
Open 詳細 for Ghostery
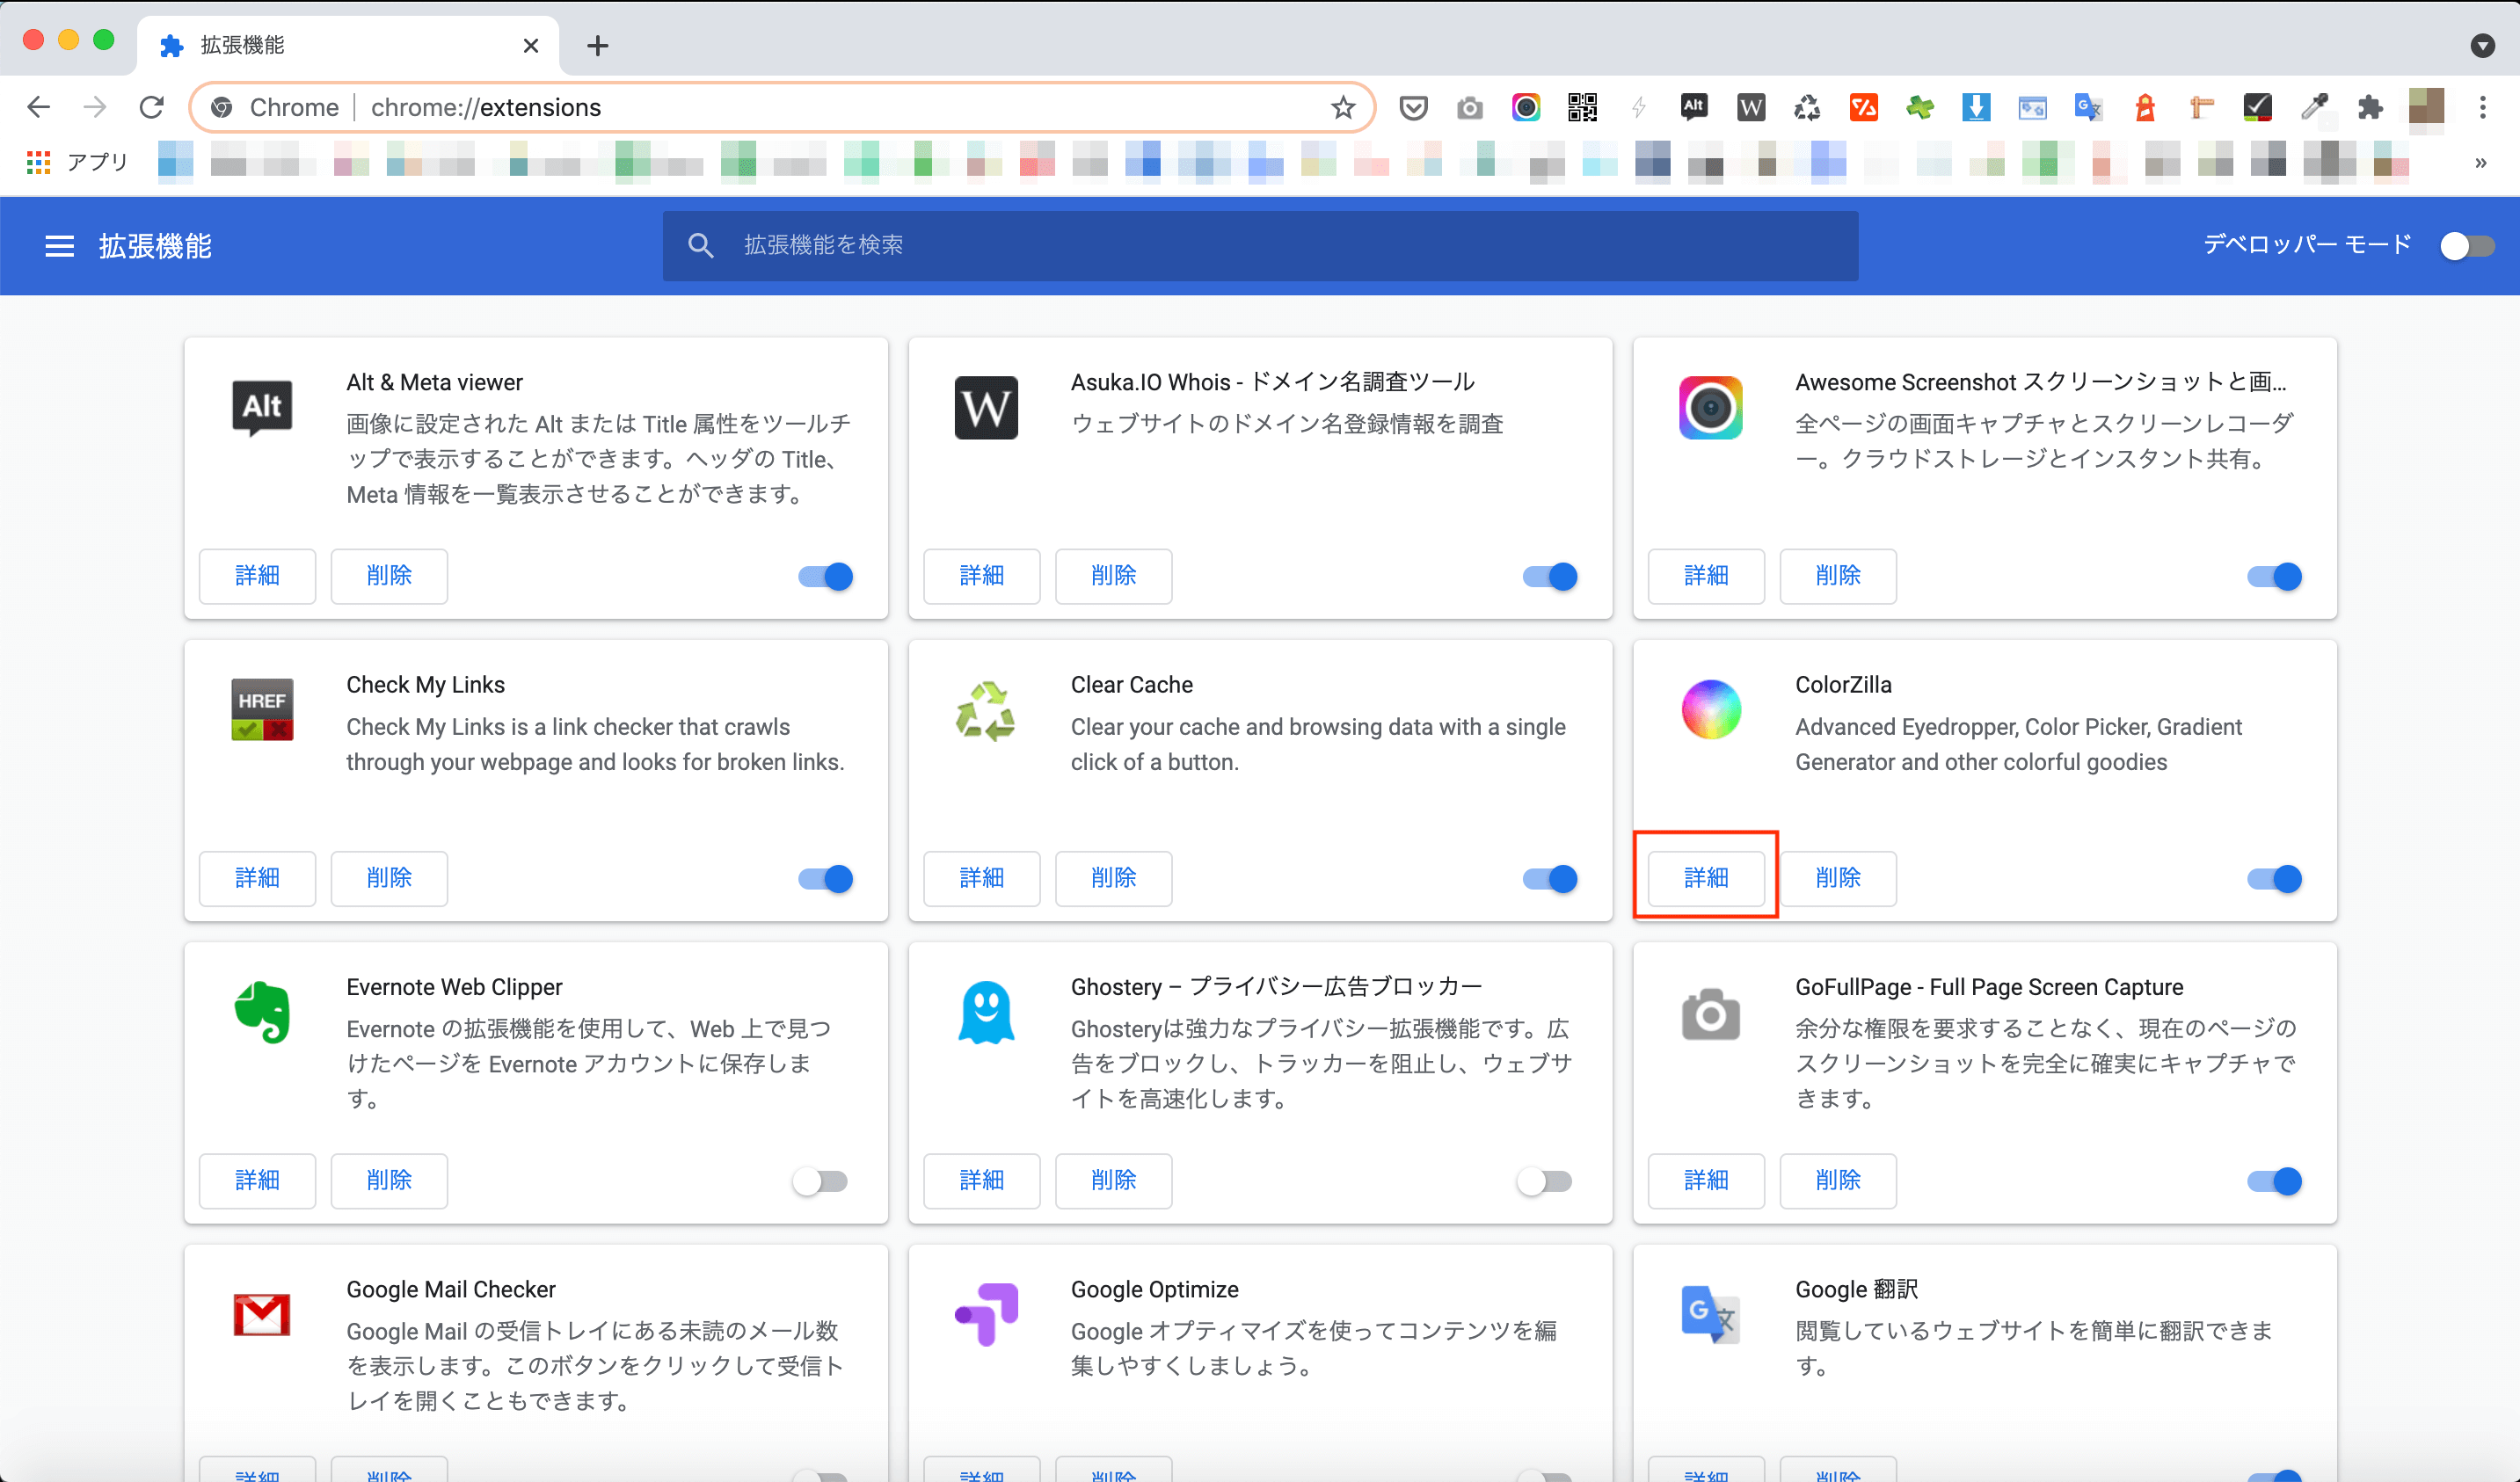(982, 1180)
